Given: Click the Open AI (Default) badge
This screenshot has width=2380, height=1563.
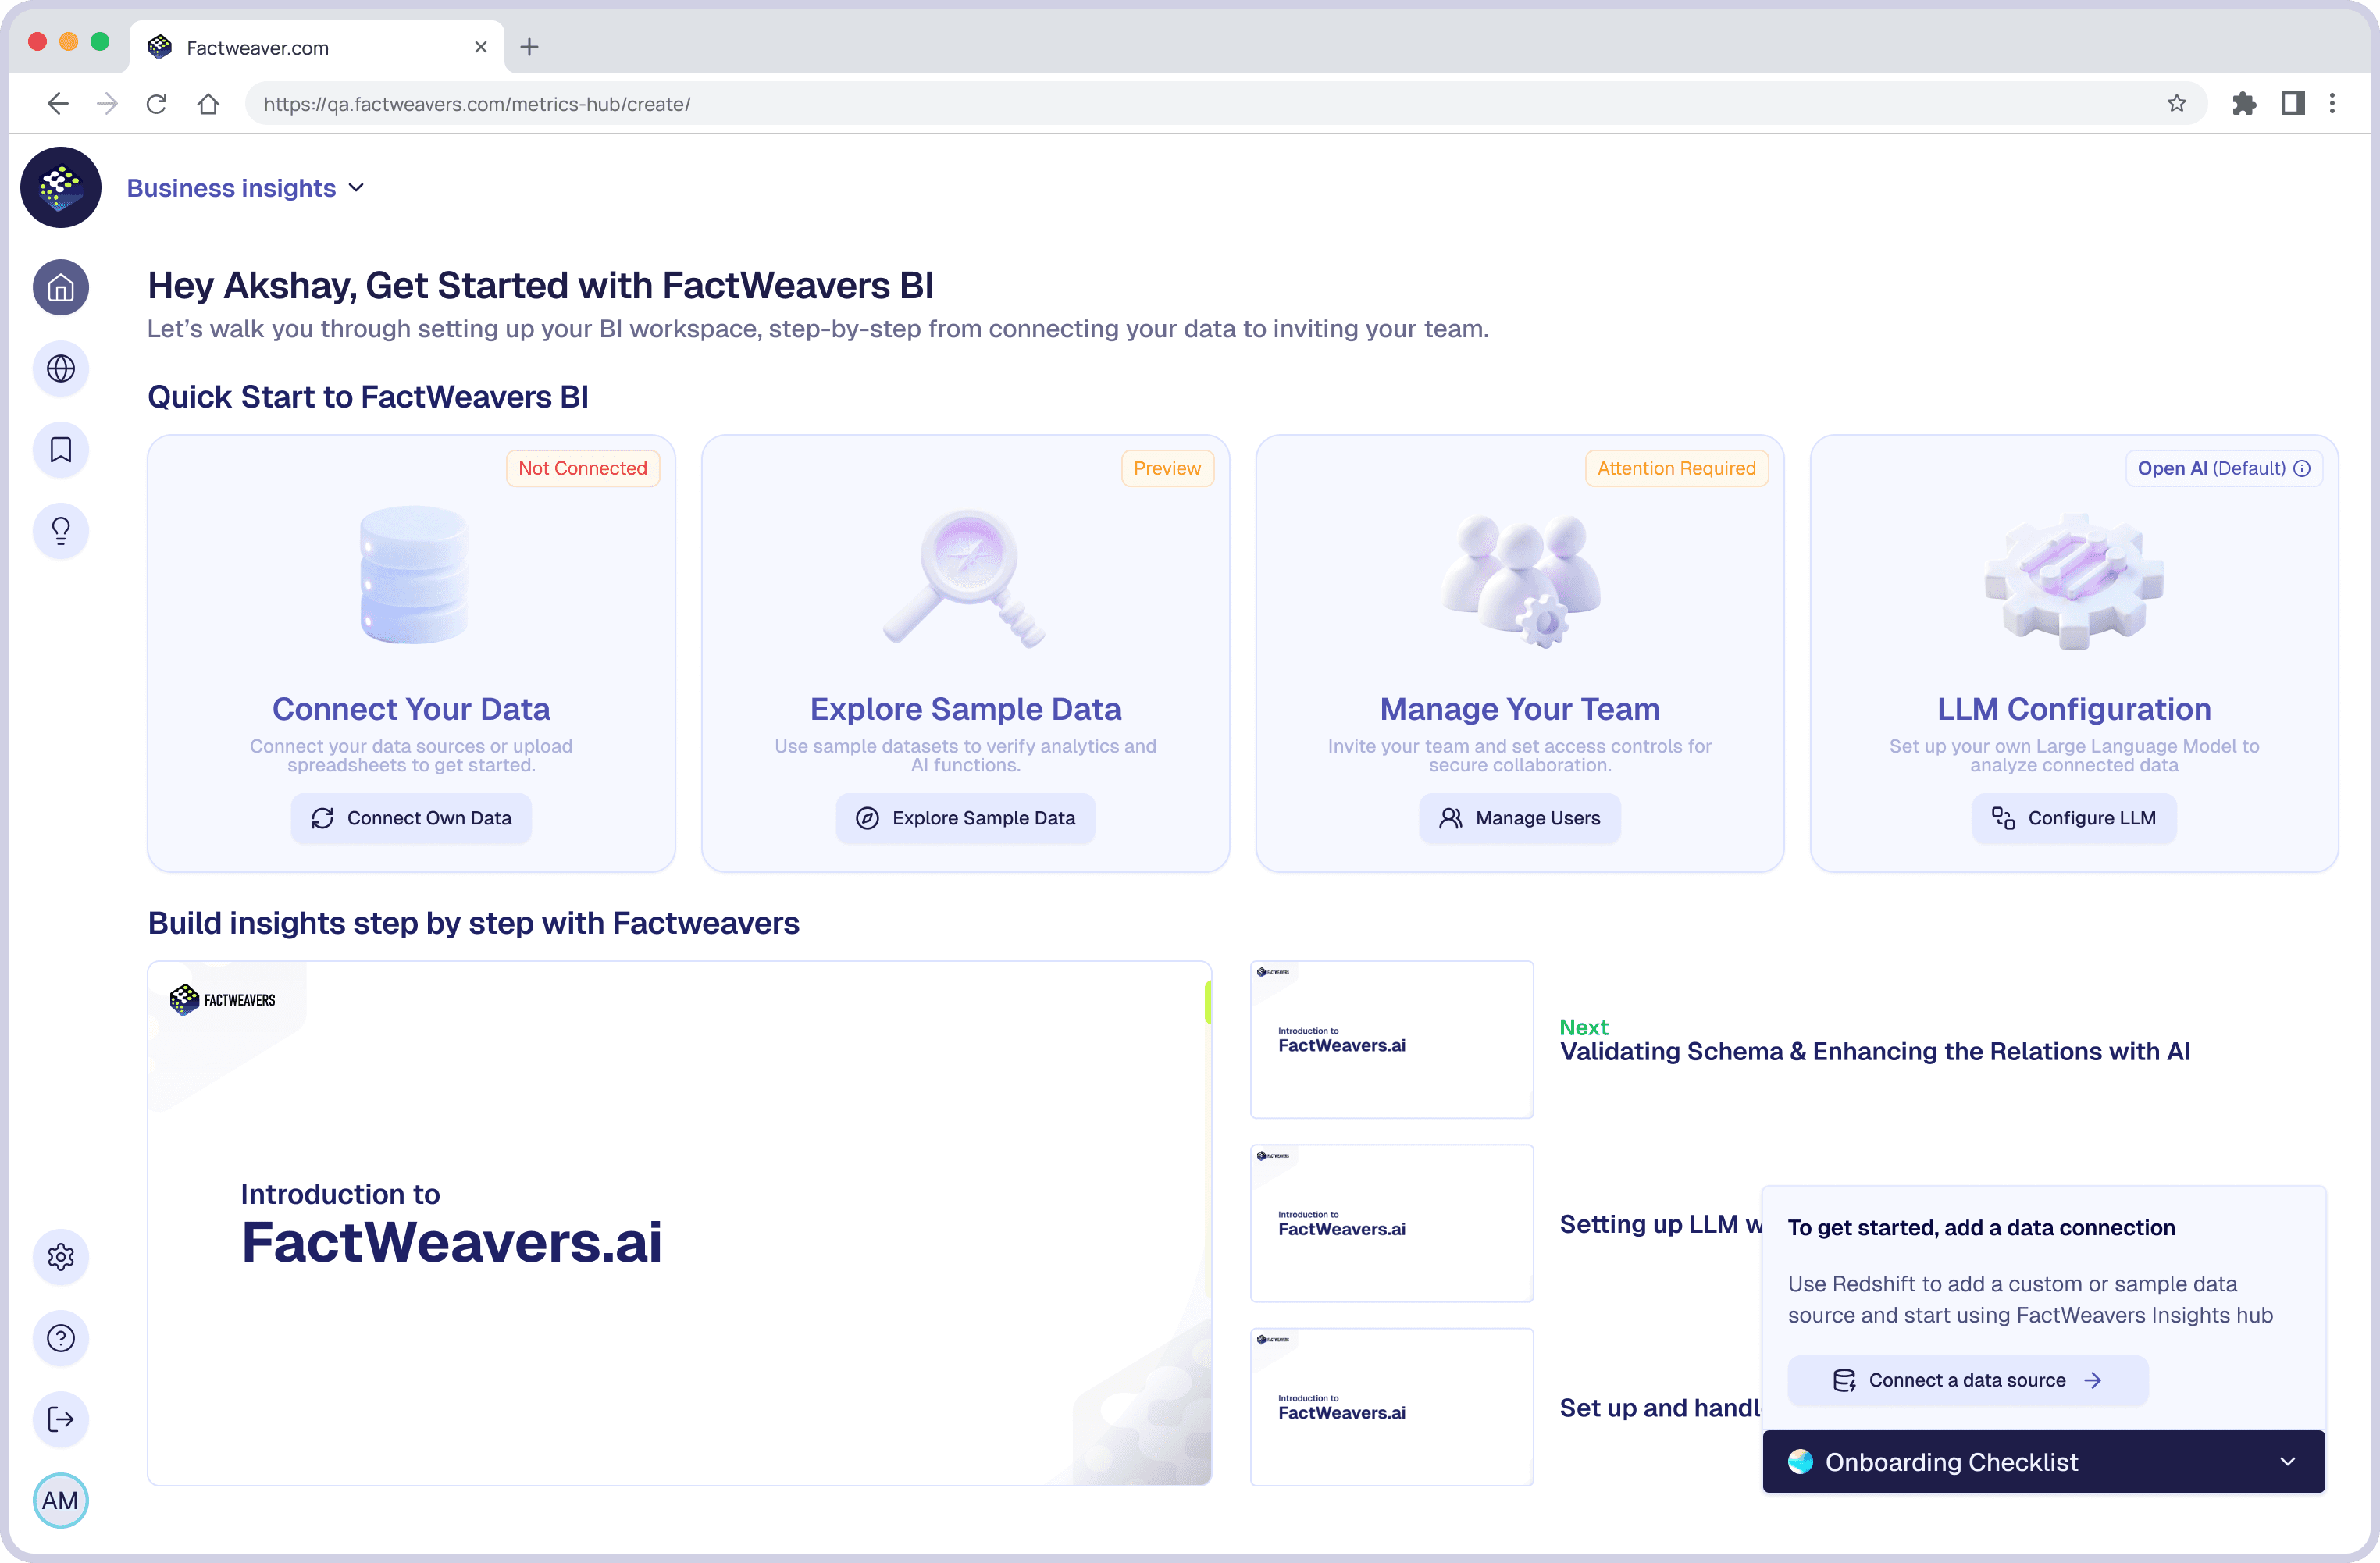Looking at the screenshot, I should pos(2224,468).
